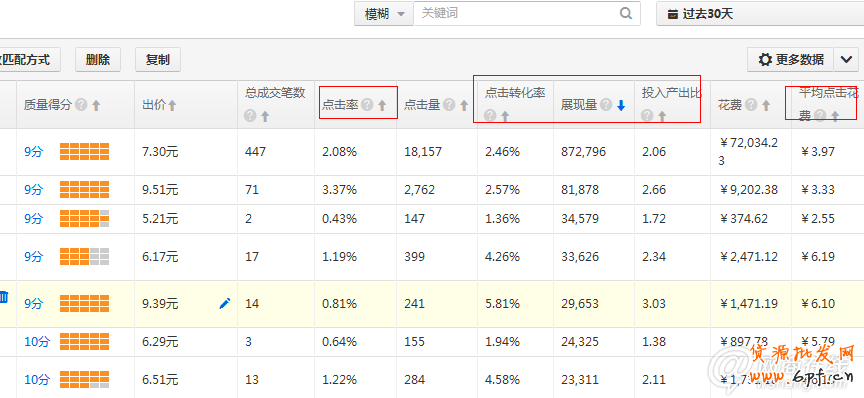Image resolution: width=864 pixels, height=398 pixels.
Task: Open 10分 score in the 6.29元 row
Action: coord(37,342)
